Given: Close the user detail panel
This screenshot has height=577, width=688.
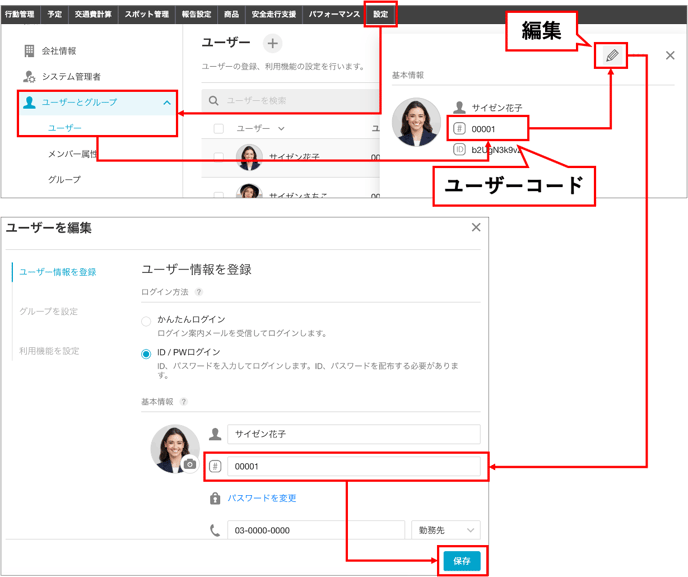Looking at the screenshot, I should (x=670, y=55).
